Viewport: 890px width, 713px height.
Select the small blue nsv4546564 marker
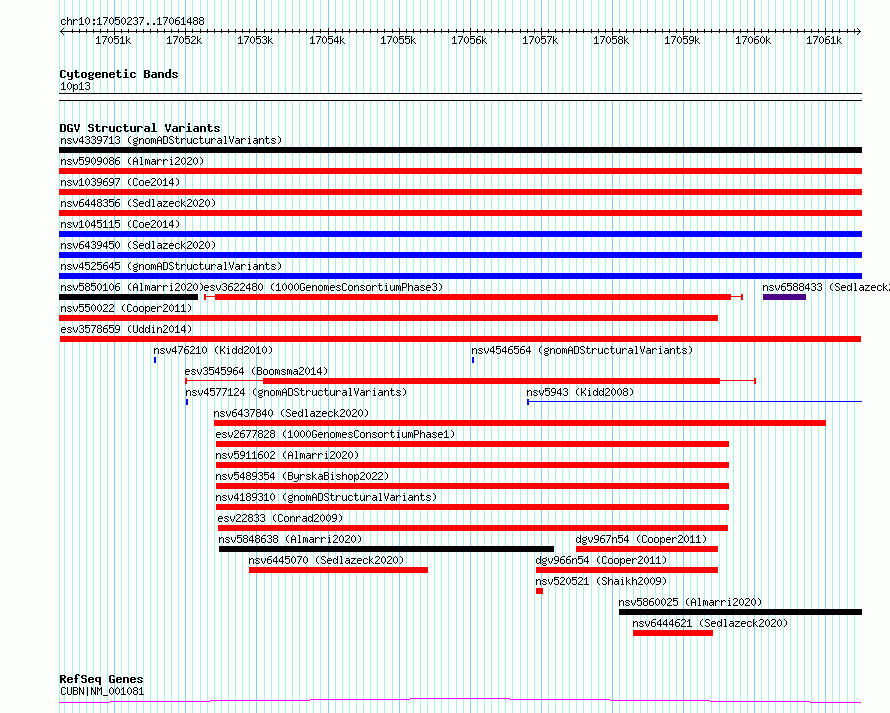pos(473,360)
